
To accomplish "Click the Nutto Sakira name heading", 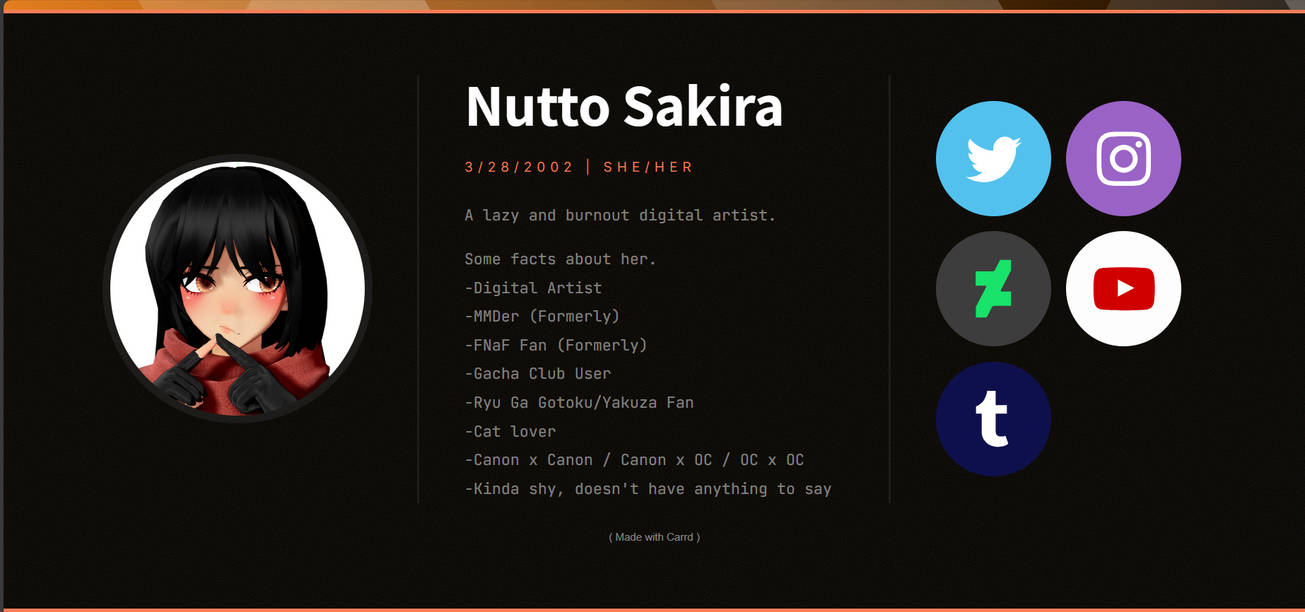I will (623, 107).
